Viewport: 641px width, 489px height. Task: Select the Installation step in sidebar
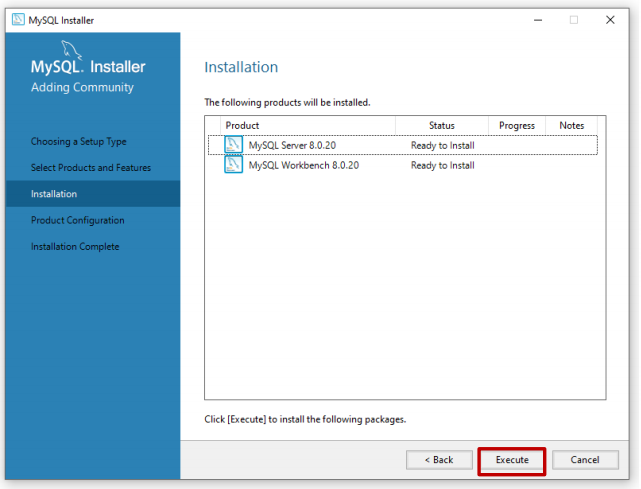[93, 194]
